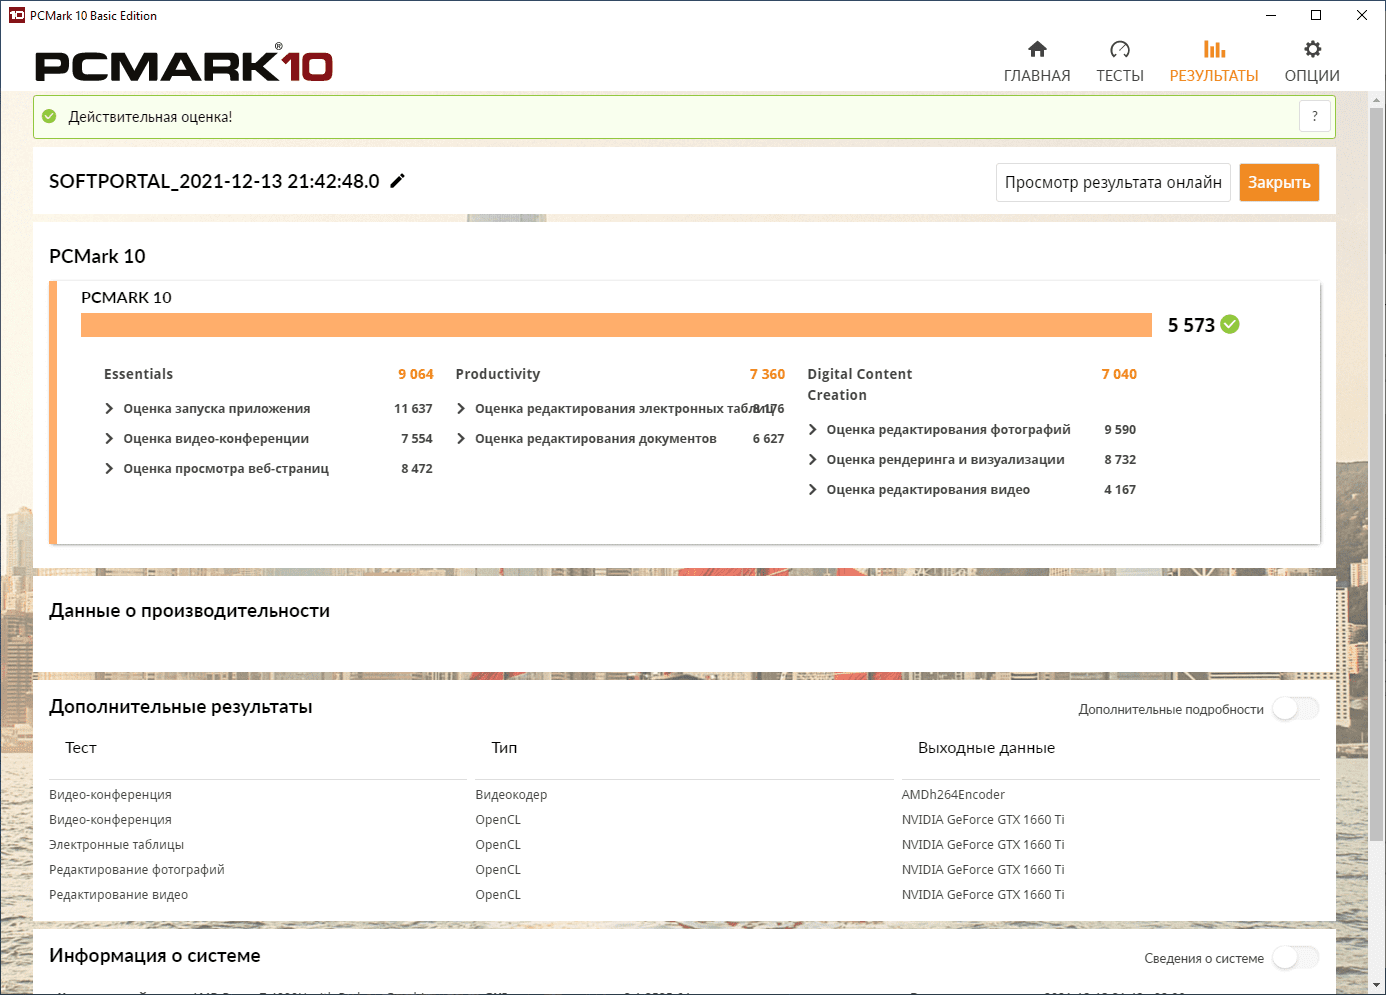
Task: Click the Digital Content Creation score 7 040
Action: pos(1119,374)
